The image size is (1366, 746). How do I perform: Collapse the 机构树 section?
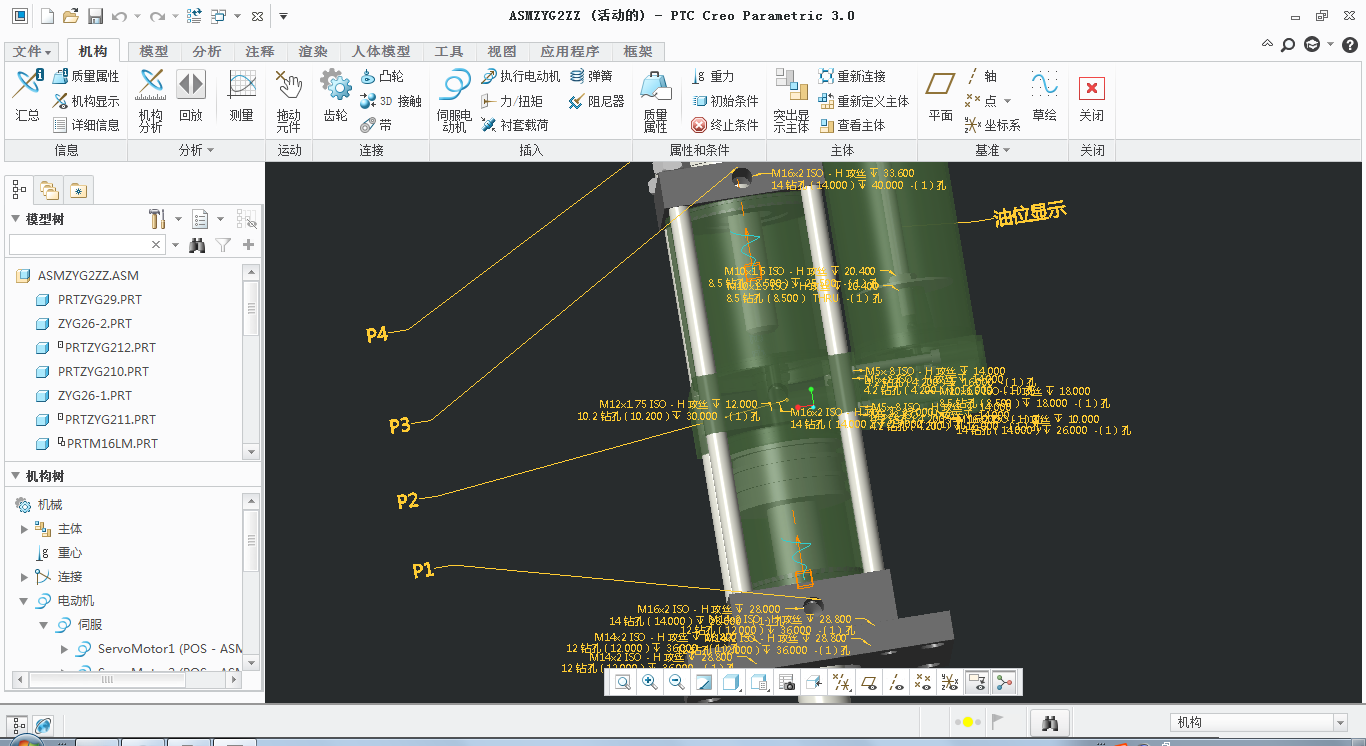pos(15,476)
